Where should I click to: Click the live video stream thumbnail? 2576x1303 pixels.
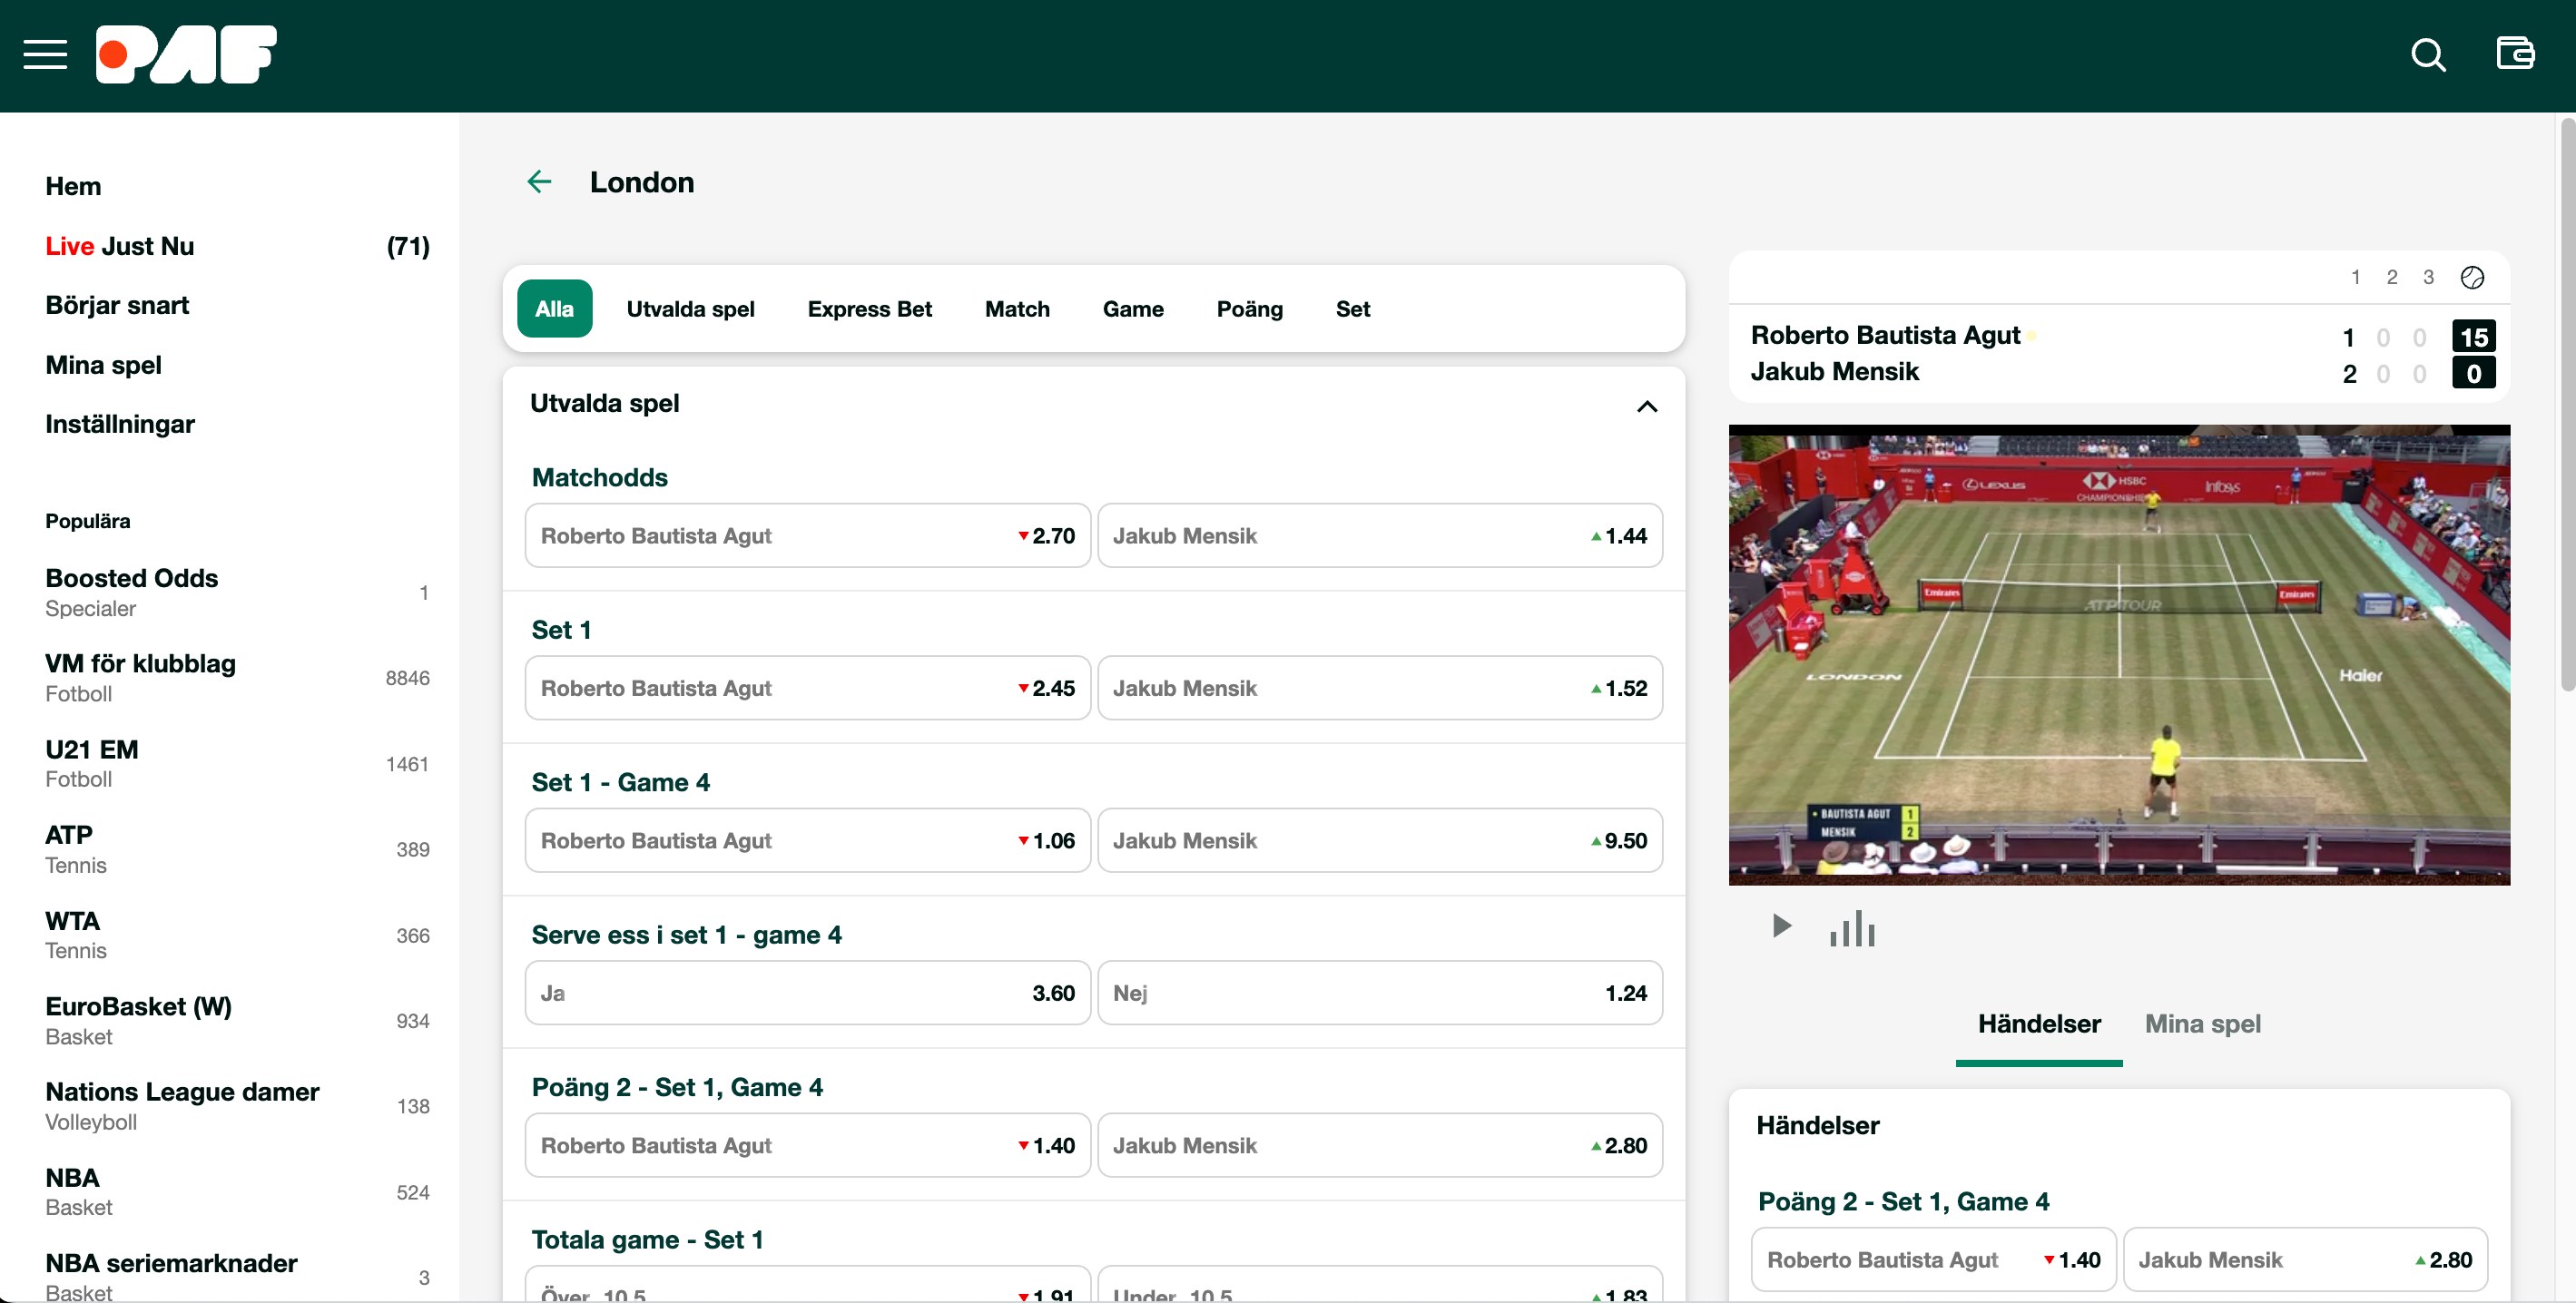[x=2119, y=655]
